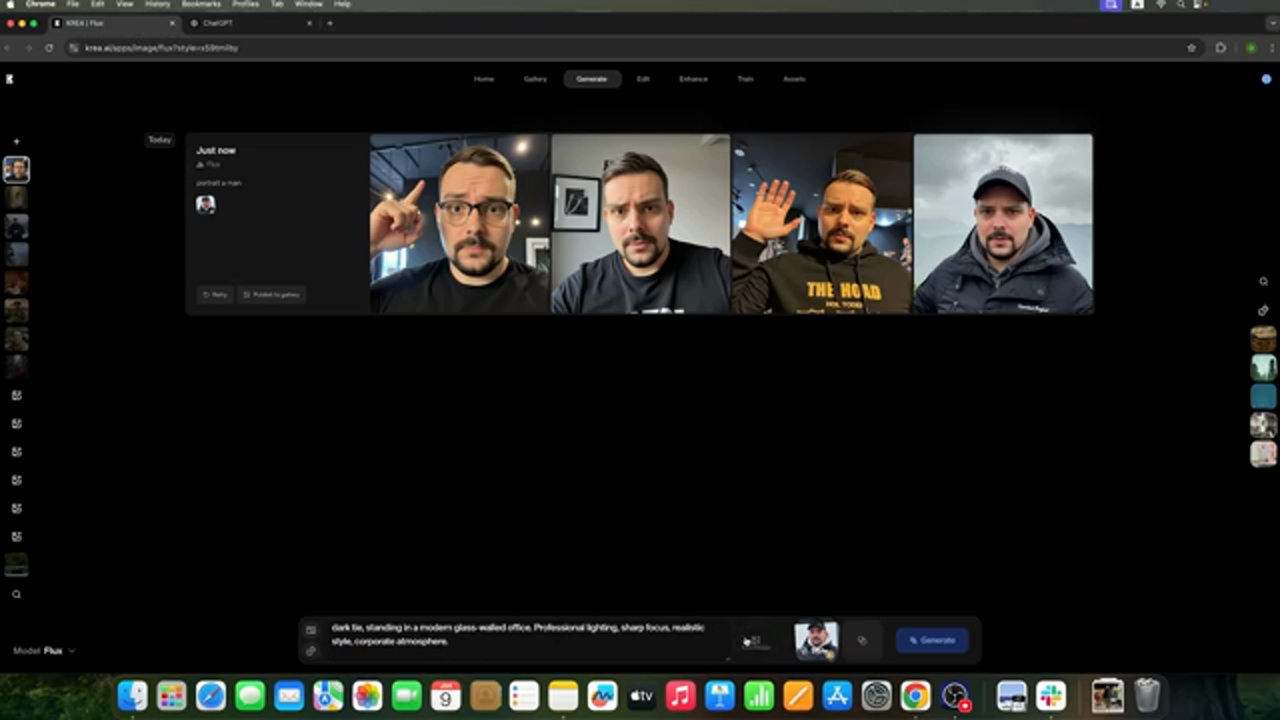The image size is (1280, 720).
Task: Open the Home tab
Action: click(484, 79)
